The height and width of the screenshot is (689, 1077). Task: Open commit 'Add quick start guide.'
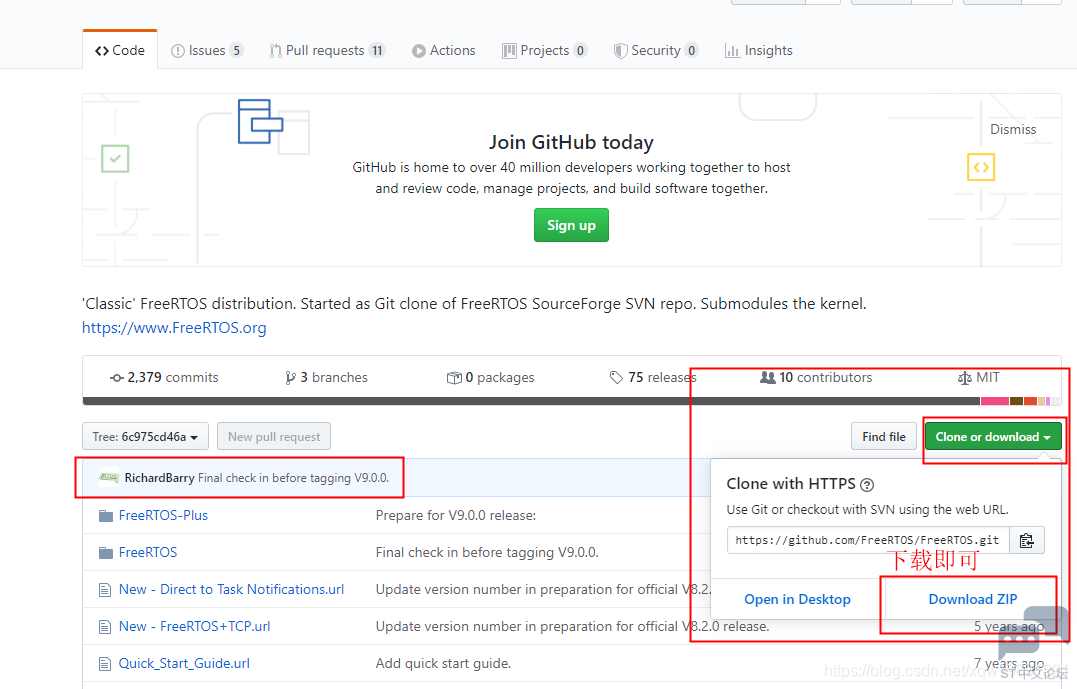click(x=443, y=664)
